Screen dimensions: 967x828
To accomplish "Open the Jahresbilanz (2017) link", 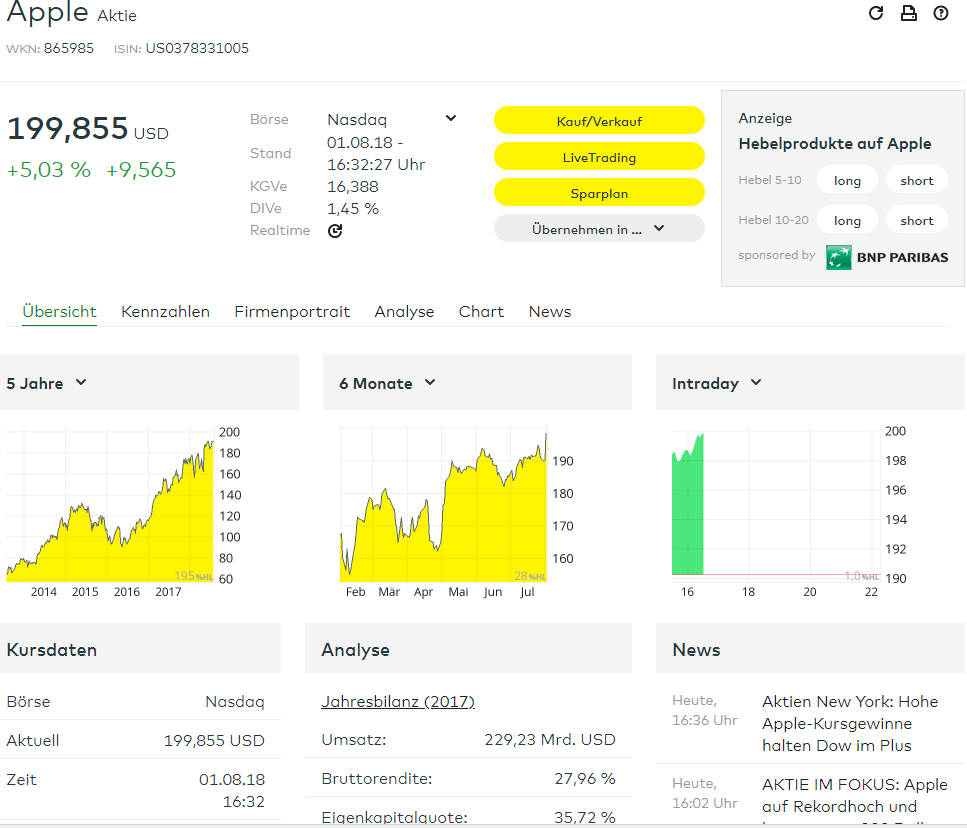I will coord(397,702).
